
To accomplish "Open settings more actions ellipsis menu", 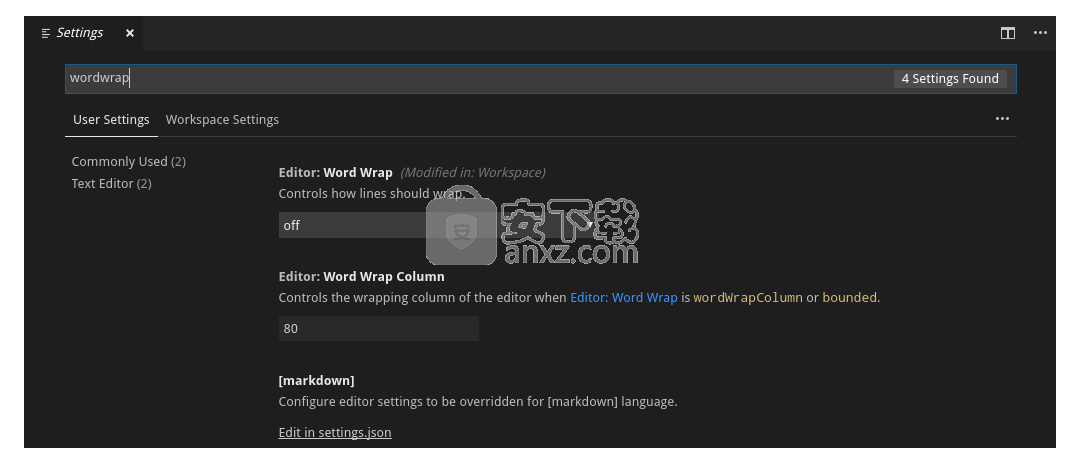I will (x=1002, y=119).
